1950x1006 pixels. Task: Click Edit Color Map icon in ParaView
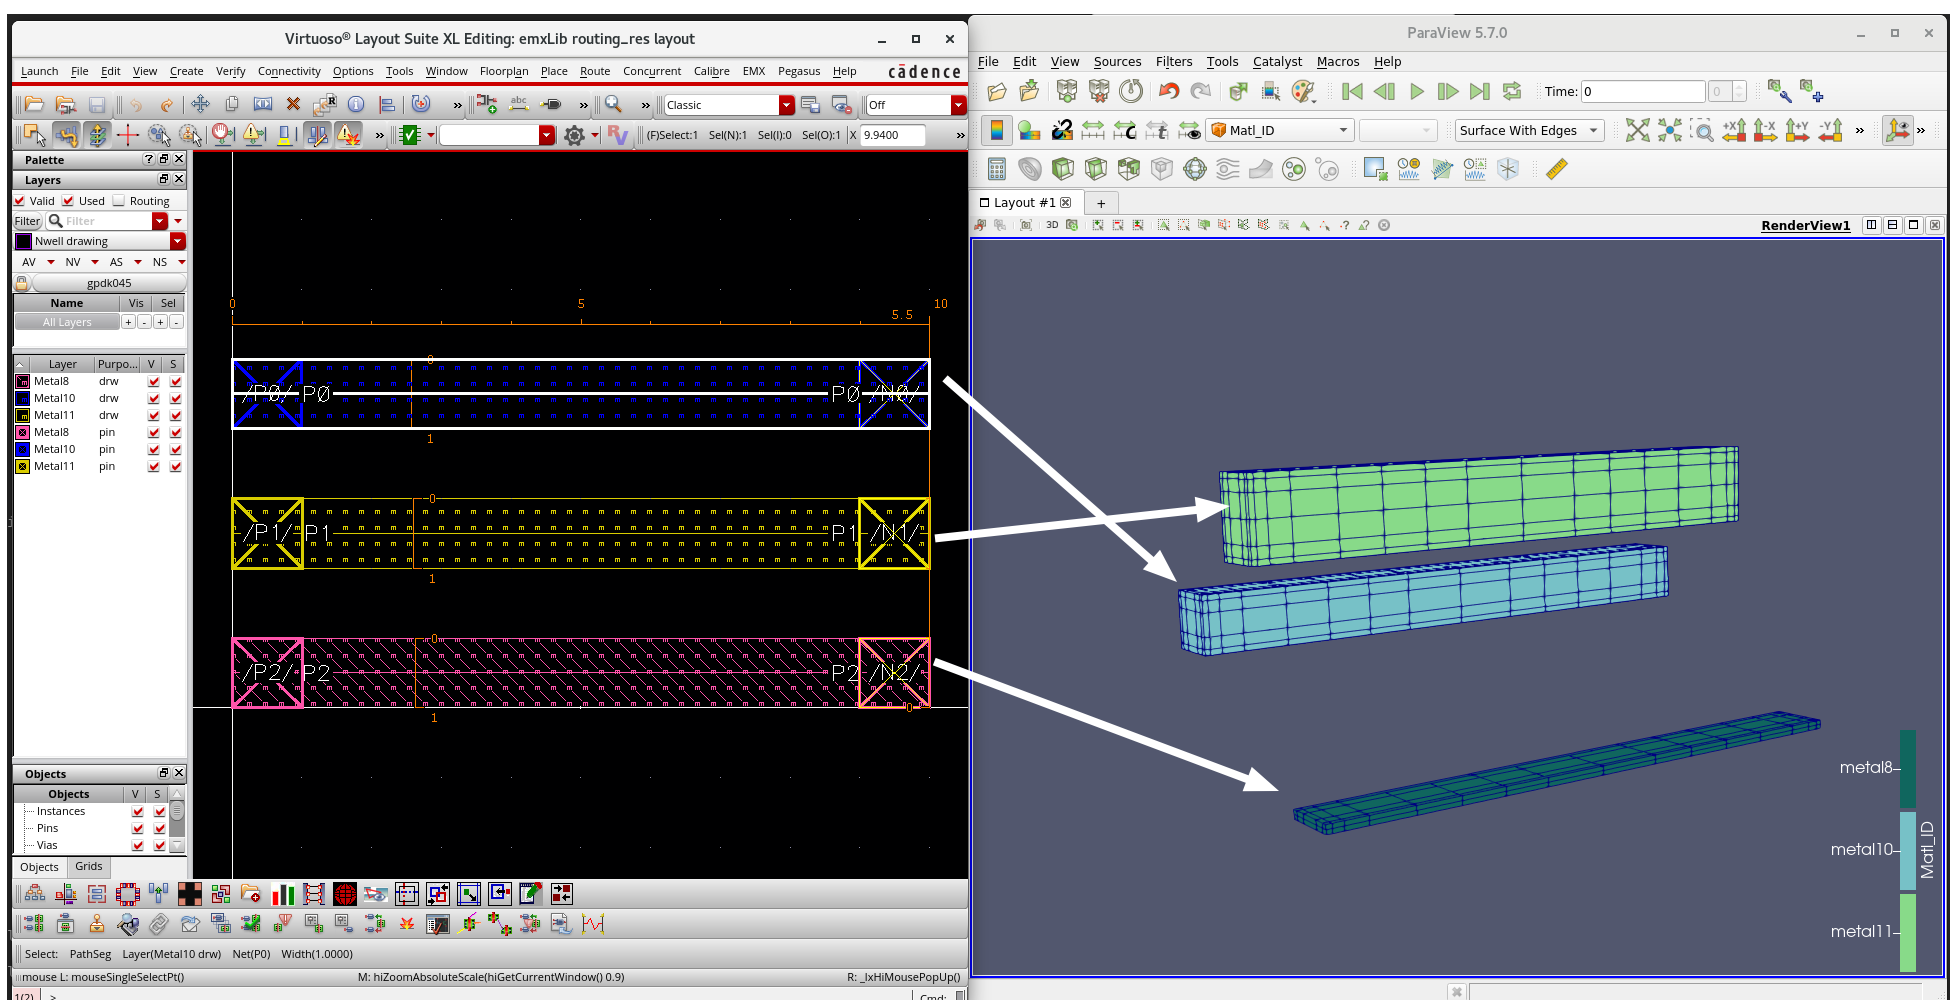click(x=1029, y=130)
